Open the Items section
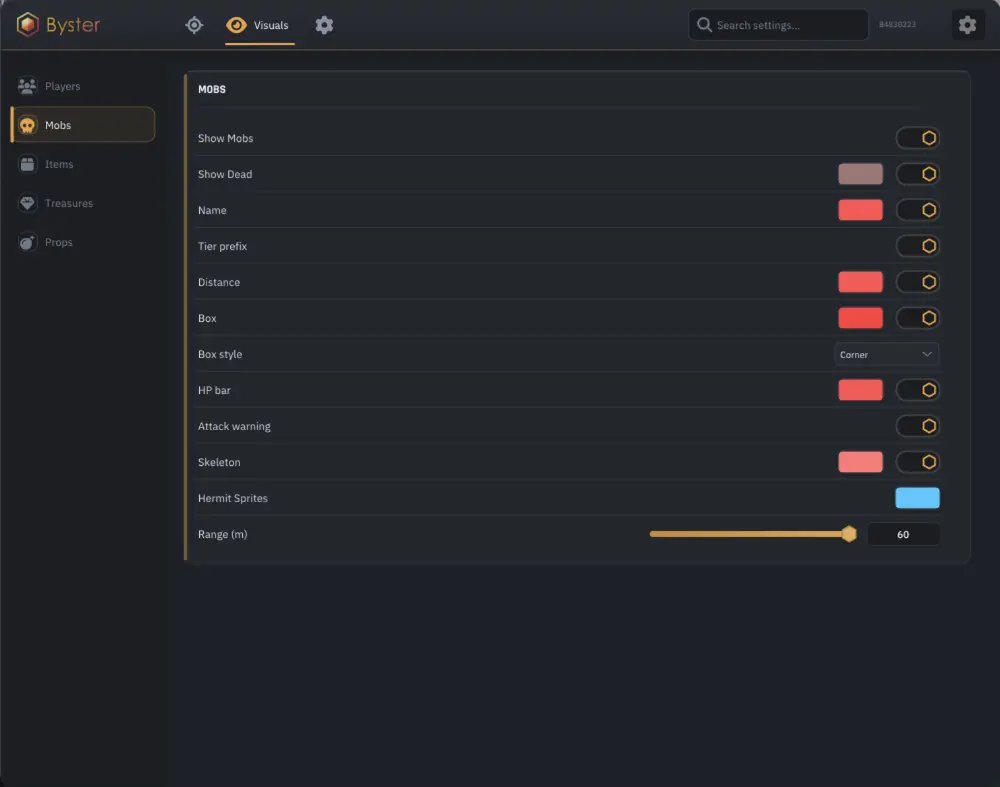 (83, 164)
